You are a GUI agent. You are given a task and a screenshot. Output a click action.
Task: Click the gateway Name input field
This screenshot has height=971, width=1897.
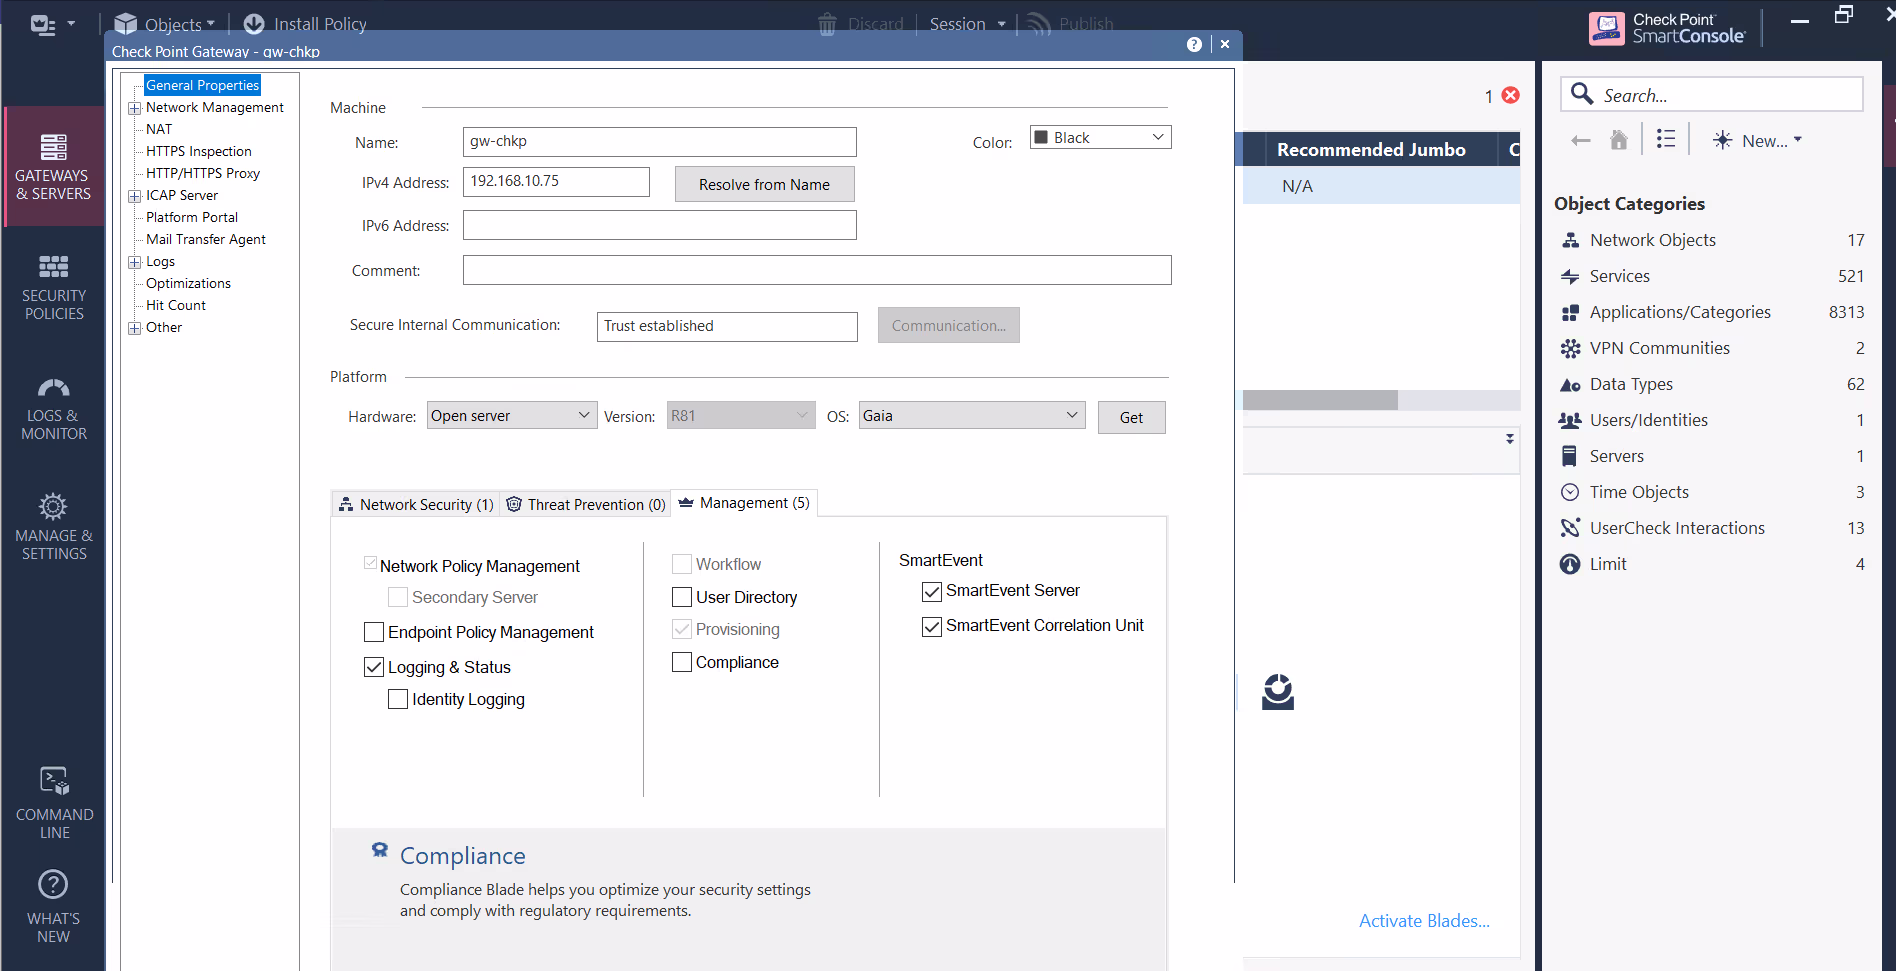click(659, 141)
